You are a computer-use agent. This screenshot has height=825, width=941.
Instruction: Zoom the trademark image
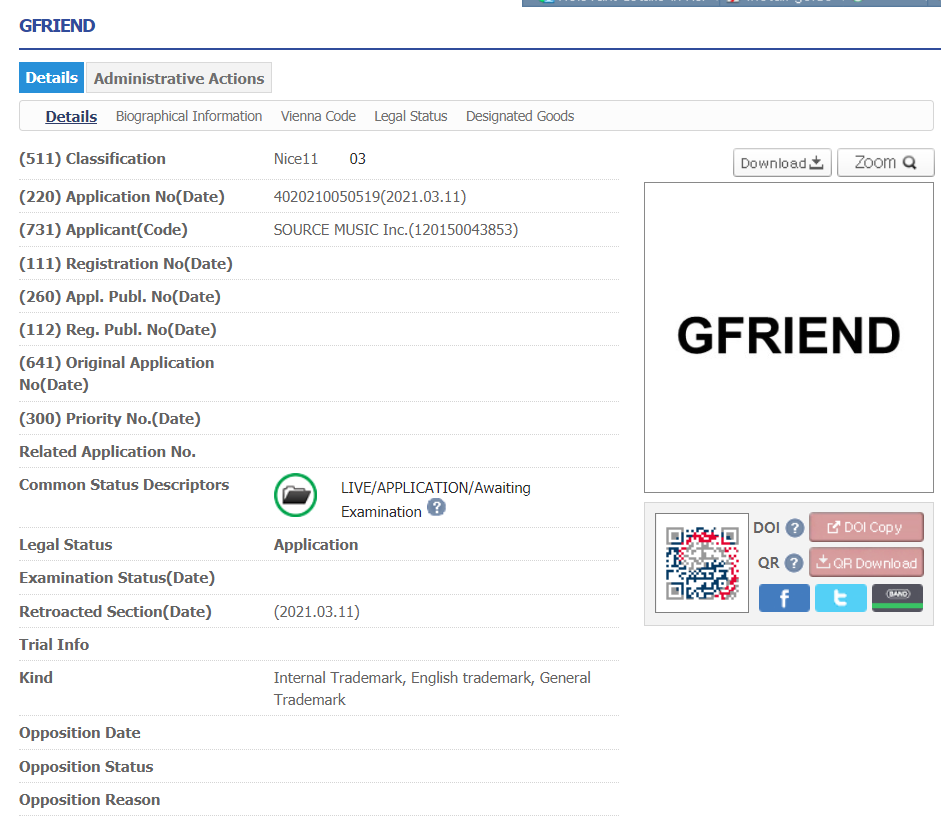coord(885,163)
